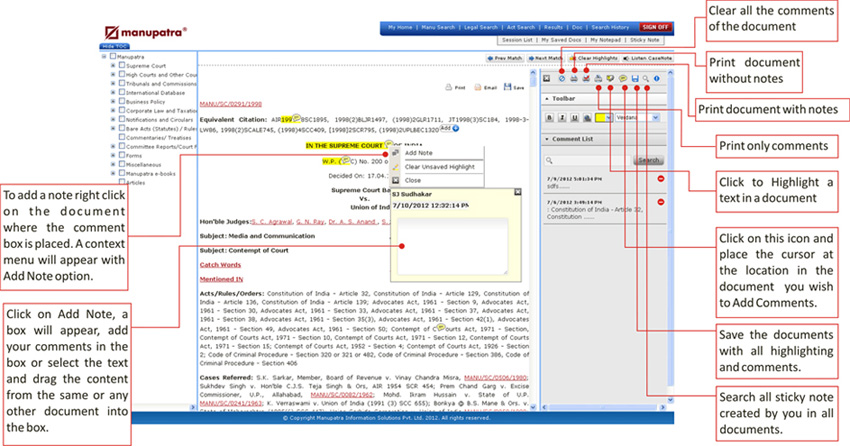Viewport: 850px width, 446px height.
Task: Collapse the Manupatra root tree node
Action: [104, 56]
